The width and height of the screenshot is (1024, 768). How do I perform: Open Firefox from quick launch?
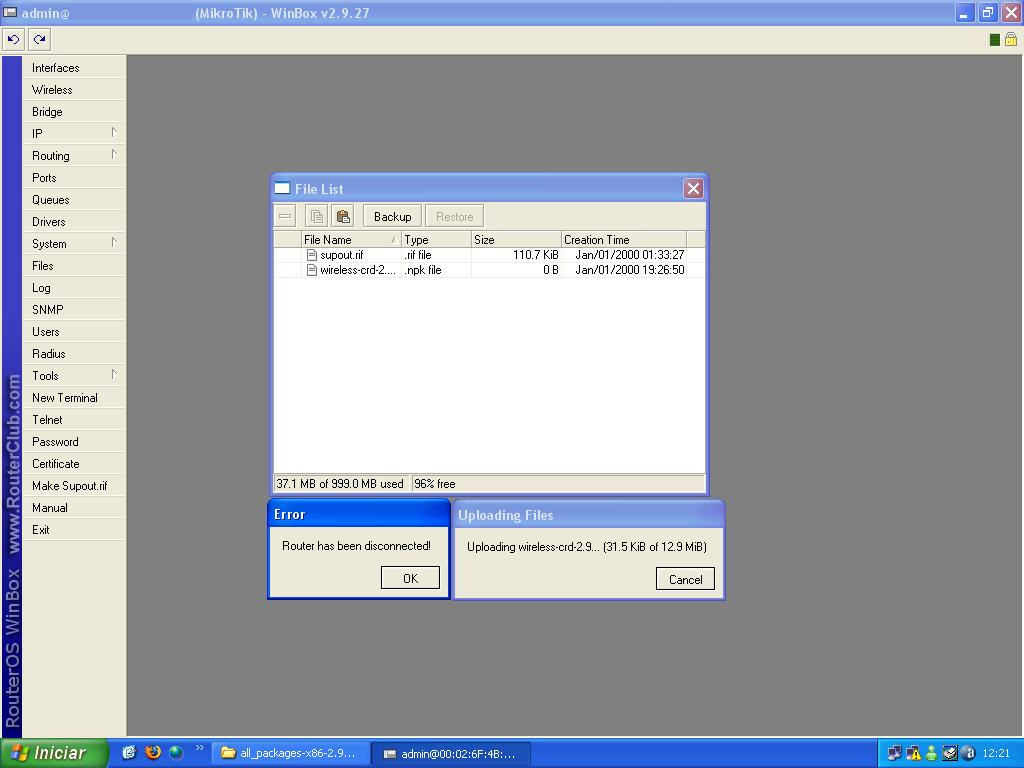point(153,752)
